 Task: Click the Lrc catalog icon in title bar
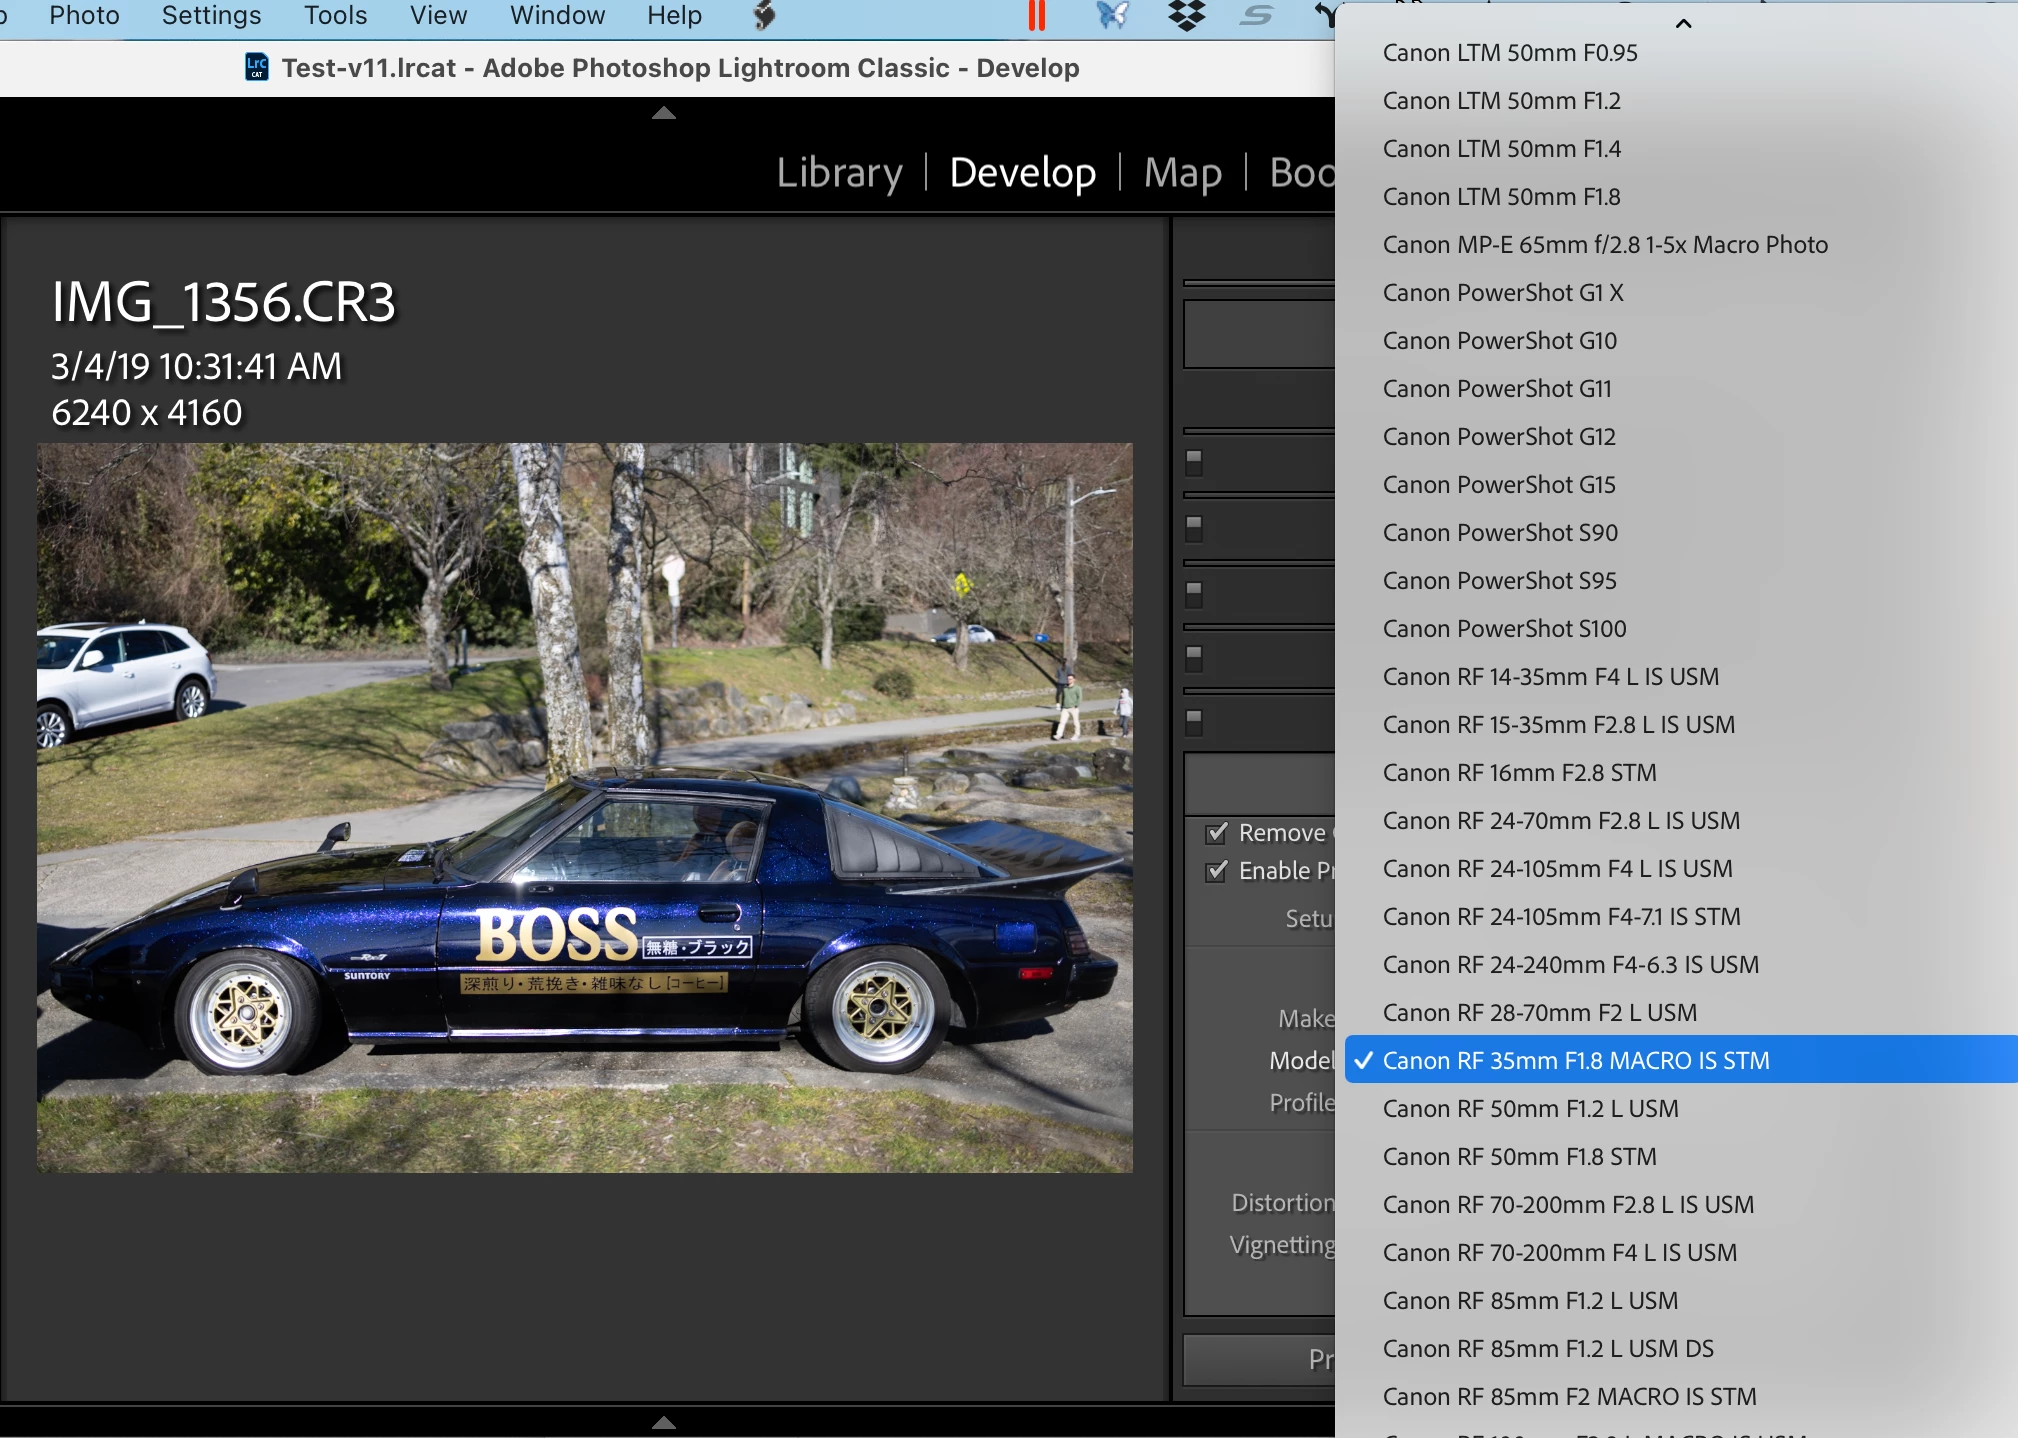tap(257, 67)
